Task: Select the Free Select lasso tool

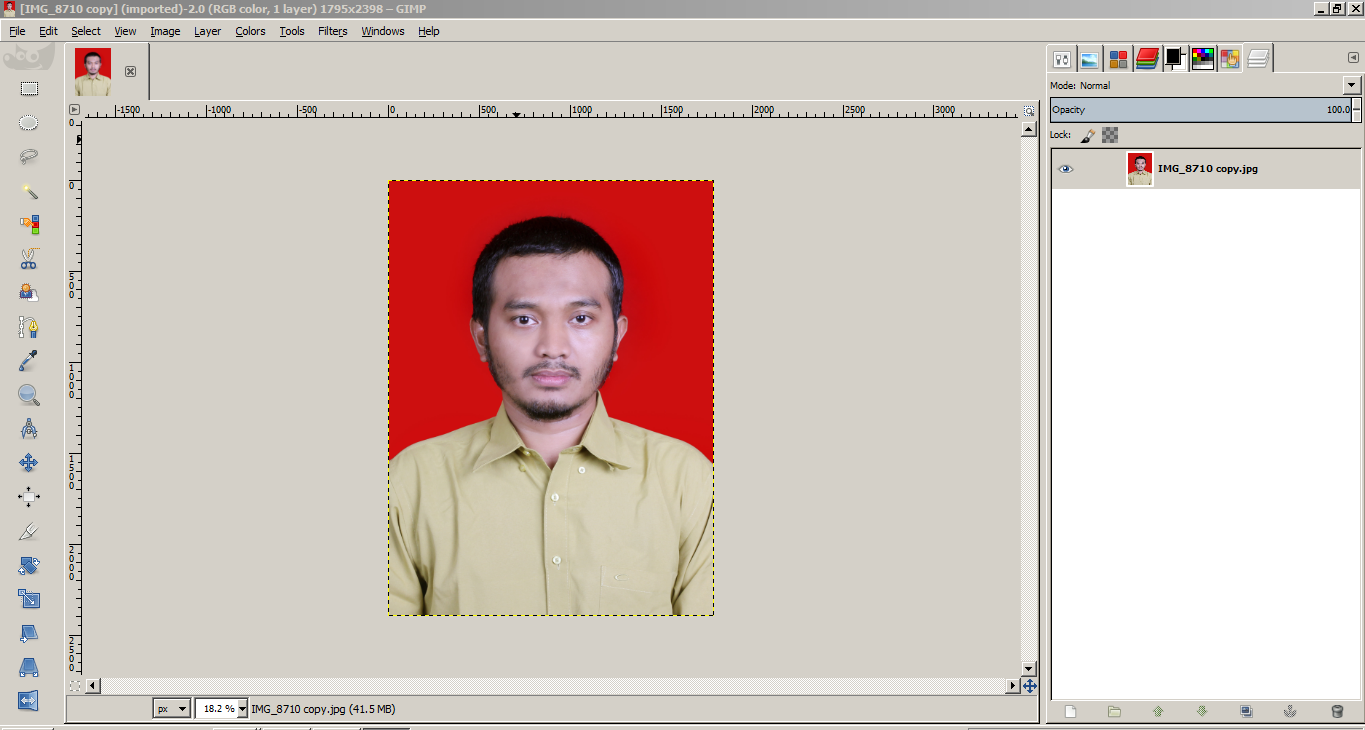Action: tap(29, 157)
